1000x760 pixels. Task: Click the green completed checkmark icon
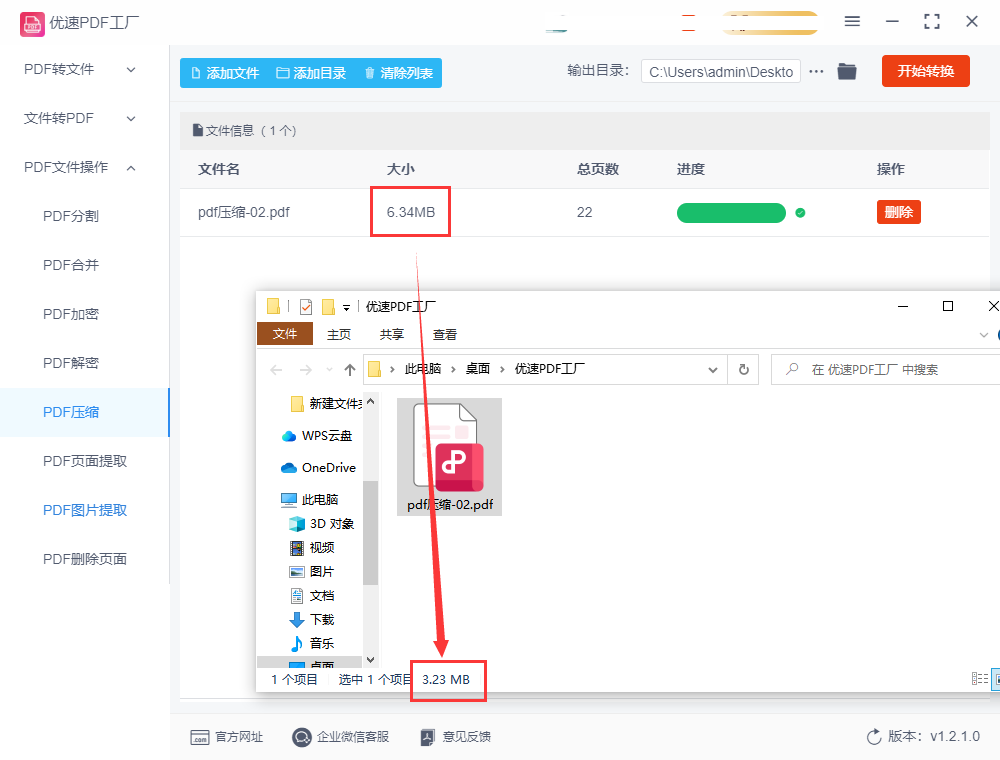click(x=800, y=213)
